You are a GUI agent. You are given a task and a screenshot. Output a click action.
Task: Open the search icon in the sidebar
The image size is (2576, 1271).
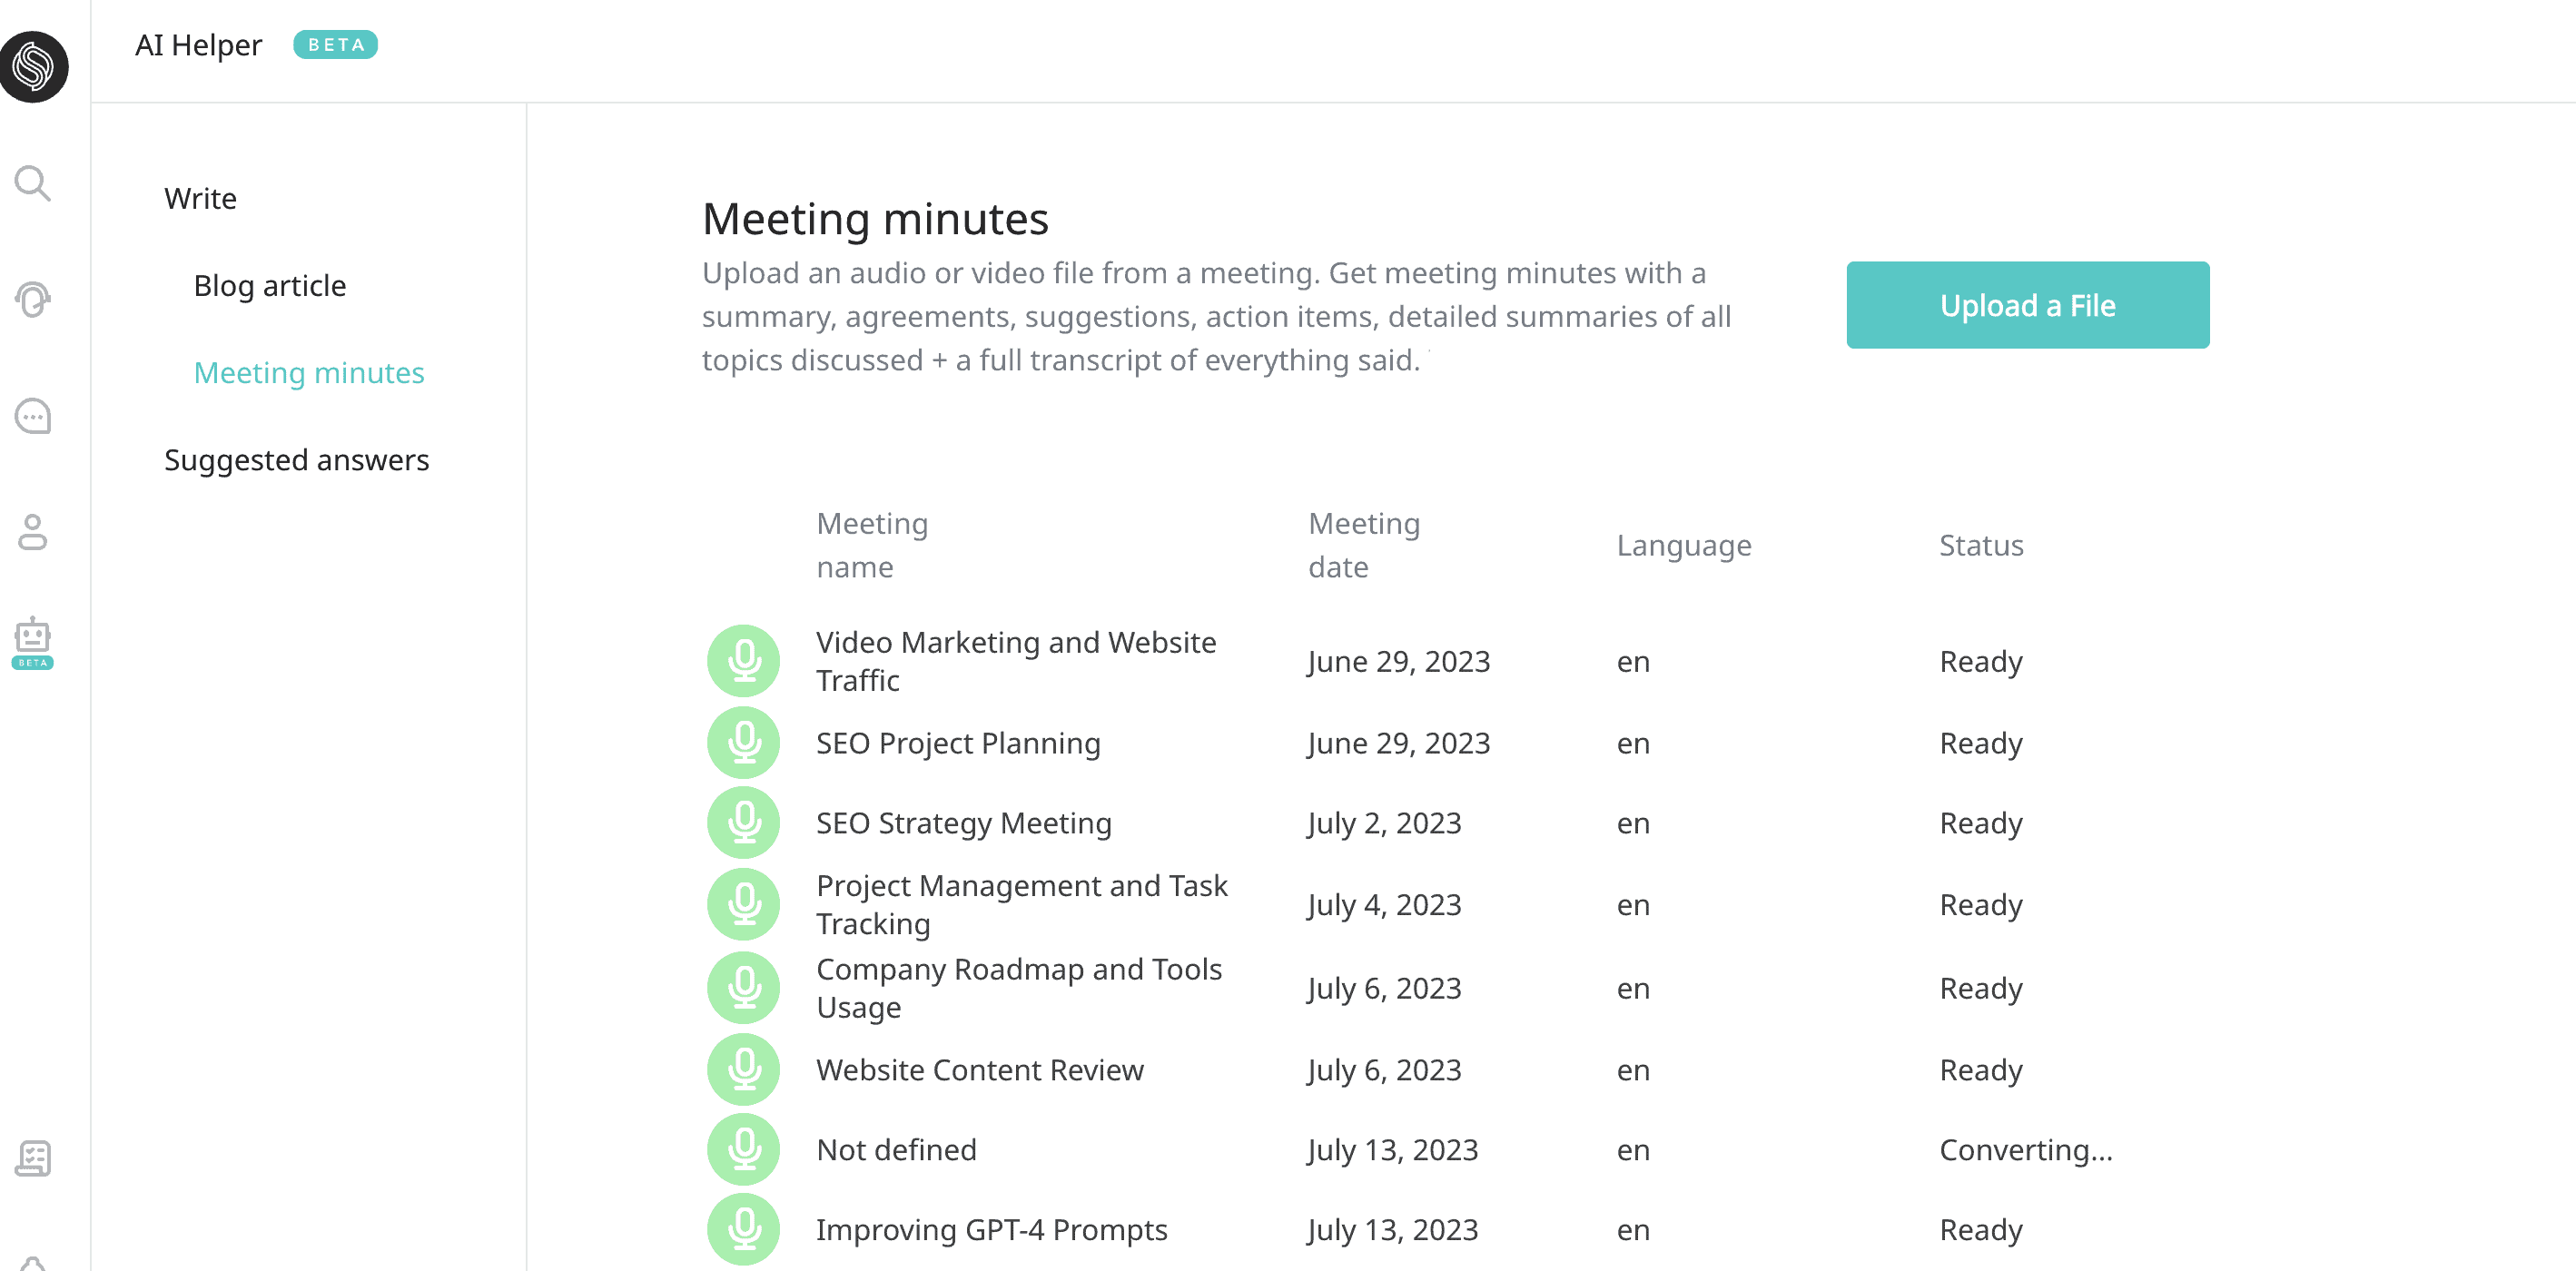coord(33,184)
